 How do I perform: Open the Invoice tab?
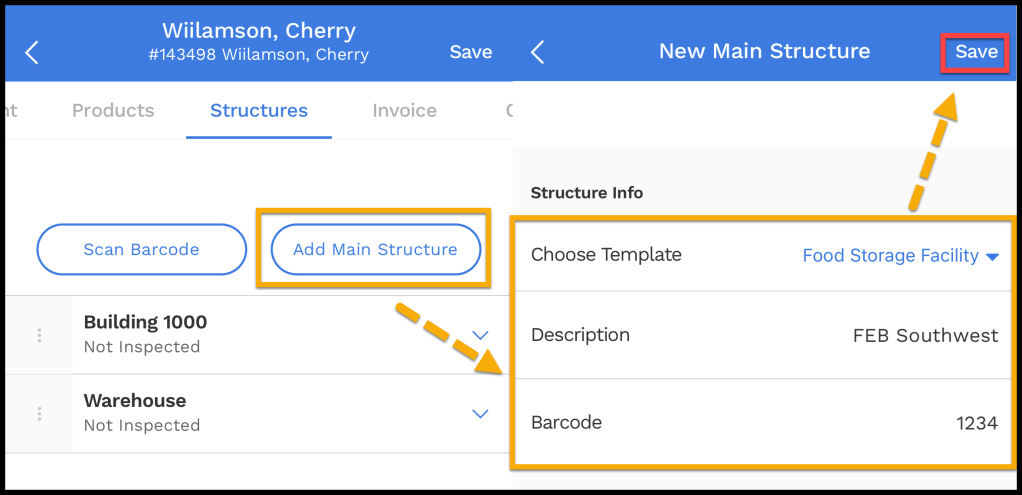[404, 111]
